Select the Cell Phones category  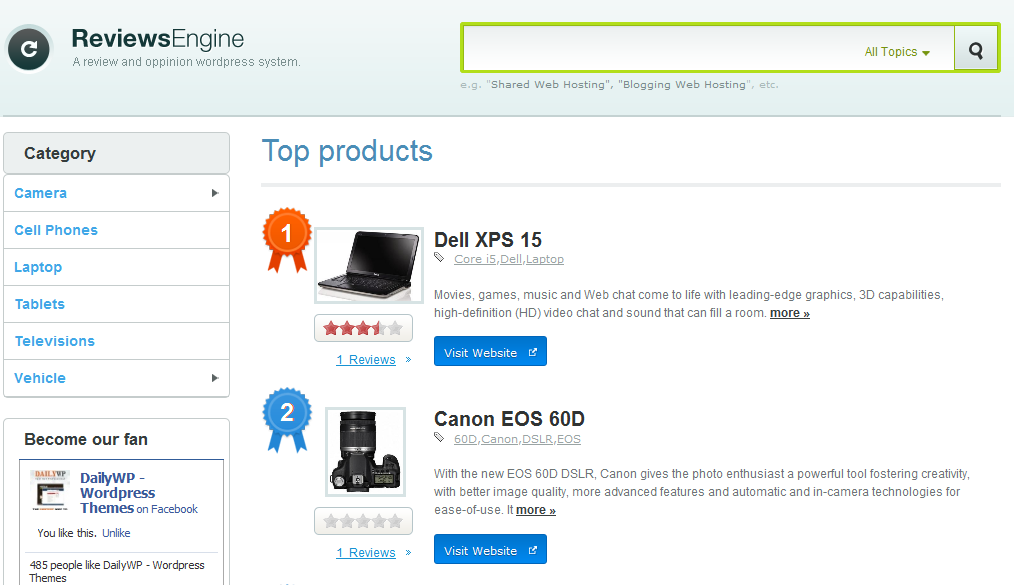click(x=56, y=230)
